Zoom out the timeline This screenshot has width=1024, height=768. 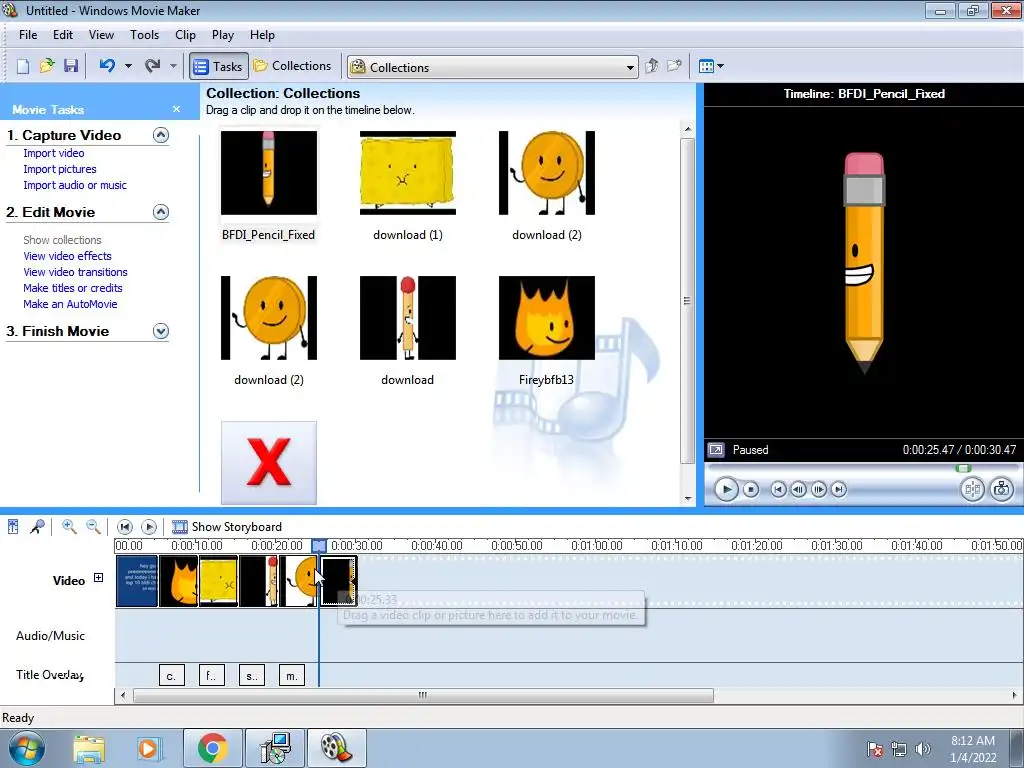pyautogui.click(x=93, y=526)
